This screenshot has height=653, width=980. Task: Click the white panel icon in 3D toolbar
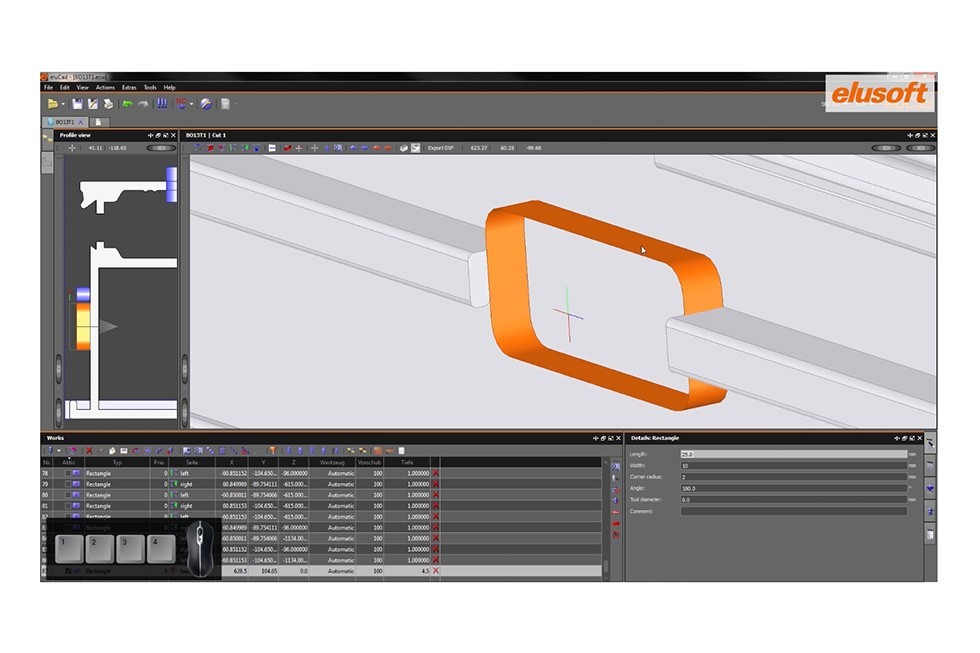click(x=272, y=148)
